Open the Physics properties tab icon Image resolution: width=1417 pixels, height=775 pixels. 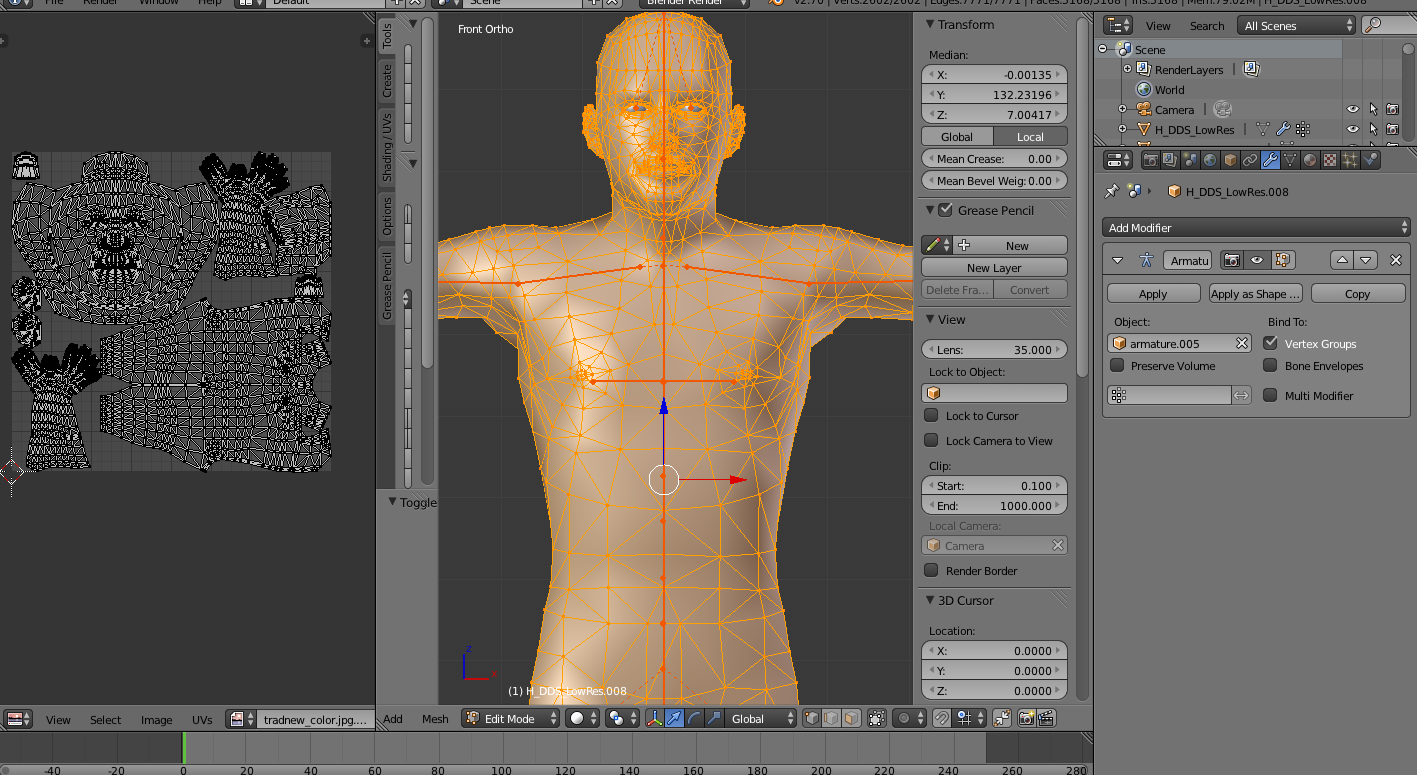click(1370, 160)
